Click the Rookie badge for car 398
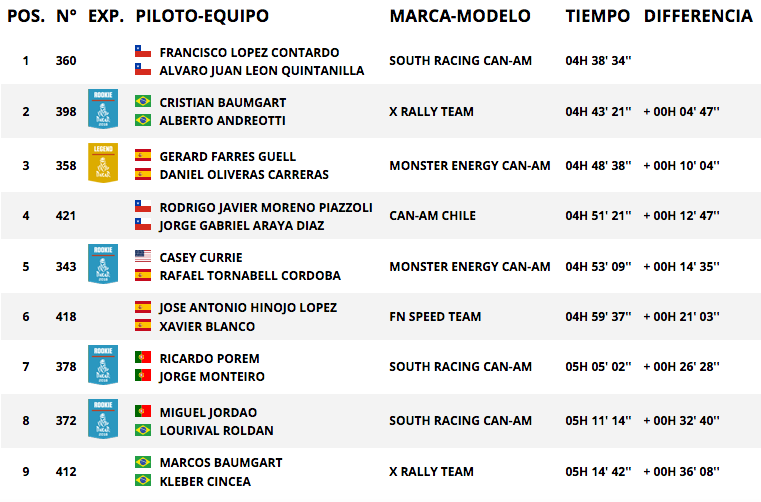Screen dimensions: 761x502 coord(103,109)
